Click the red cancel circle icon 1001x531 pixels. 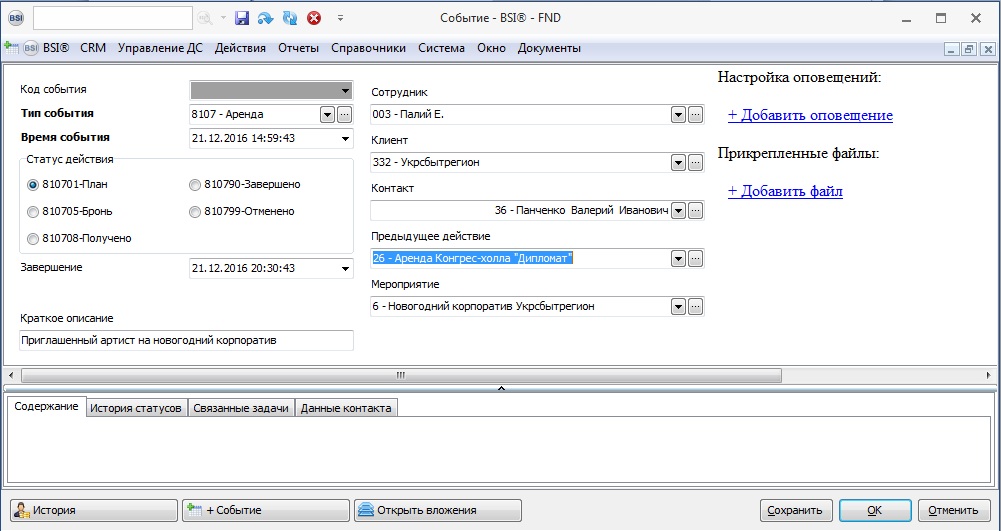314,18
